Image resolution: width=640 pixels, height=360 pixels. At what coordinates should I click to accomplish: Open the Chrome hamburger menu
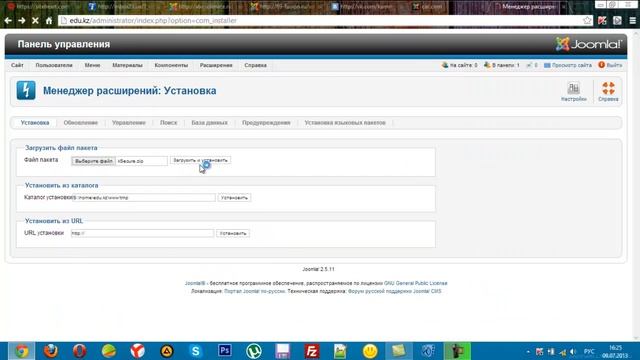632,20
